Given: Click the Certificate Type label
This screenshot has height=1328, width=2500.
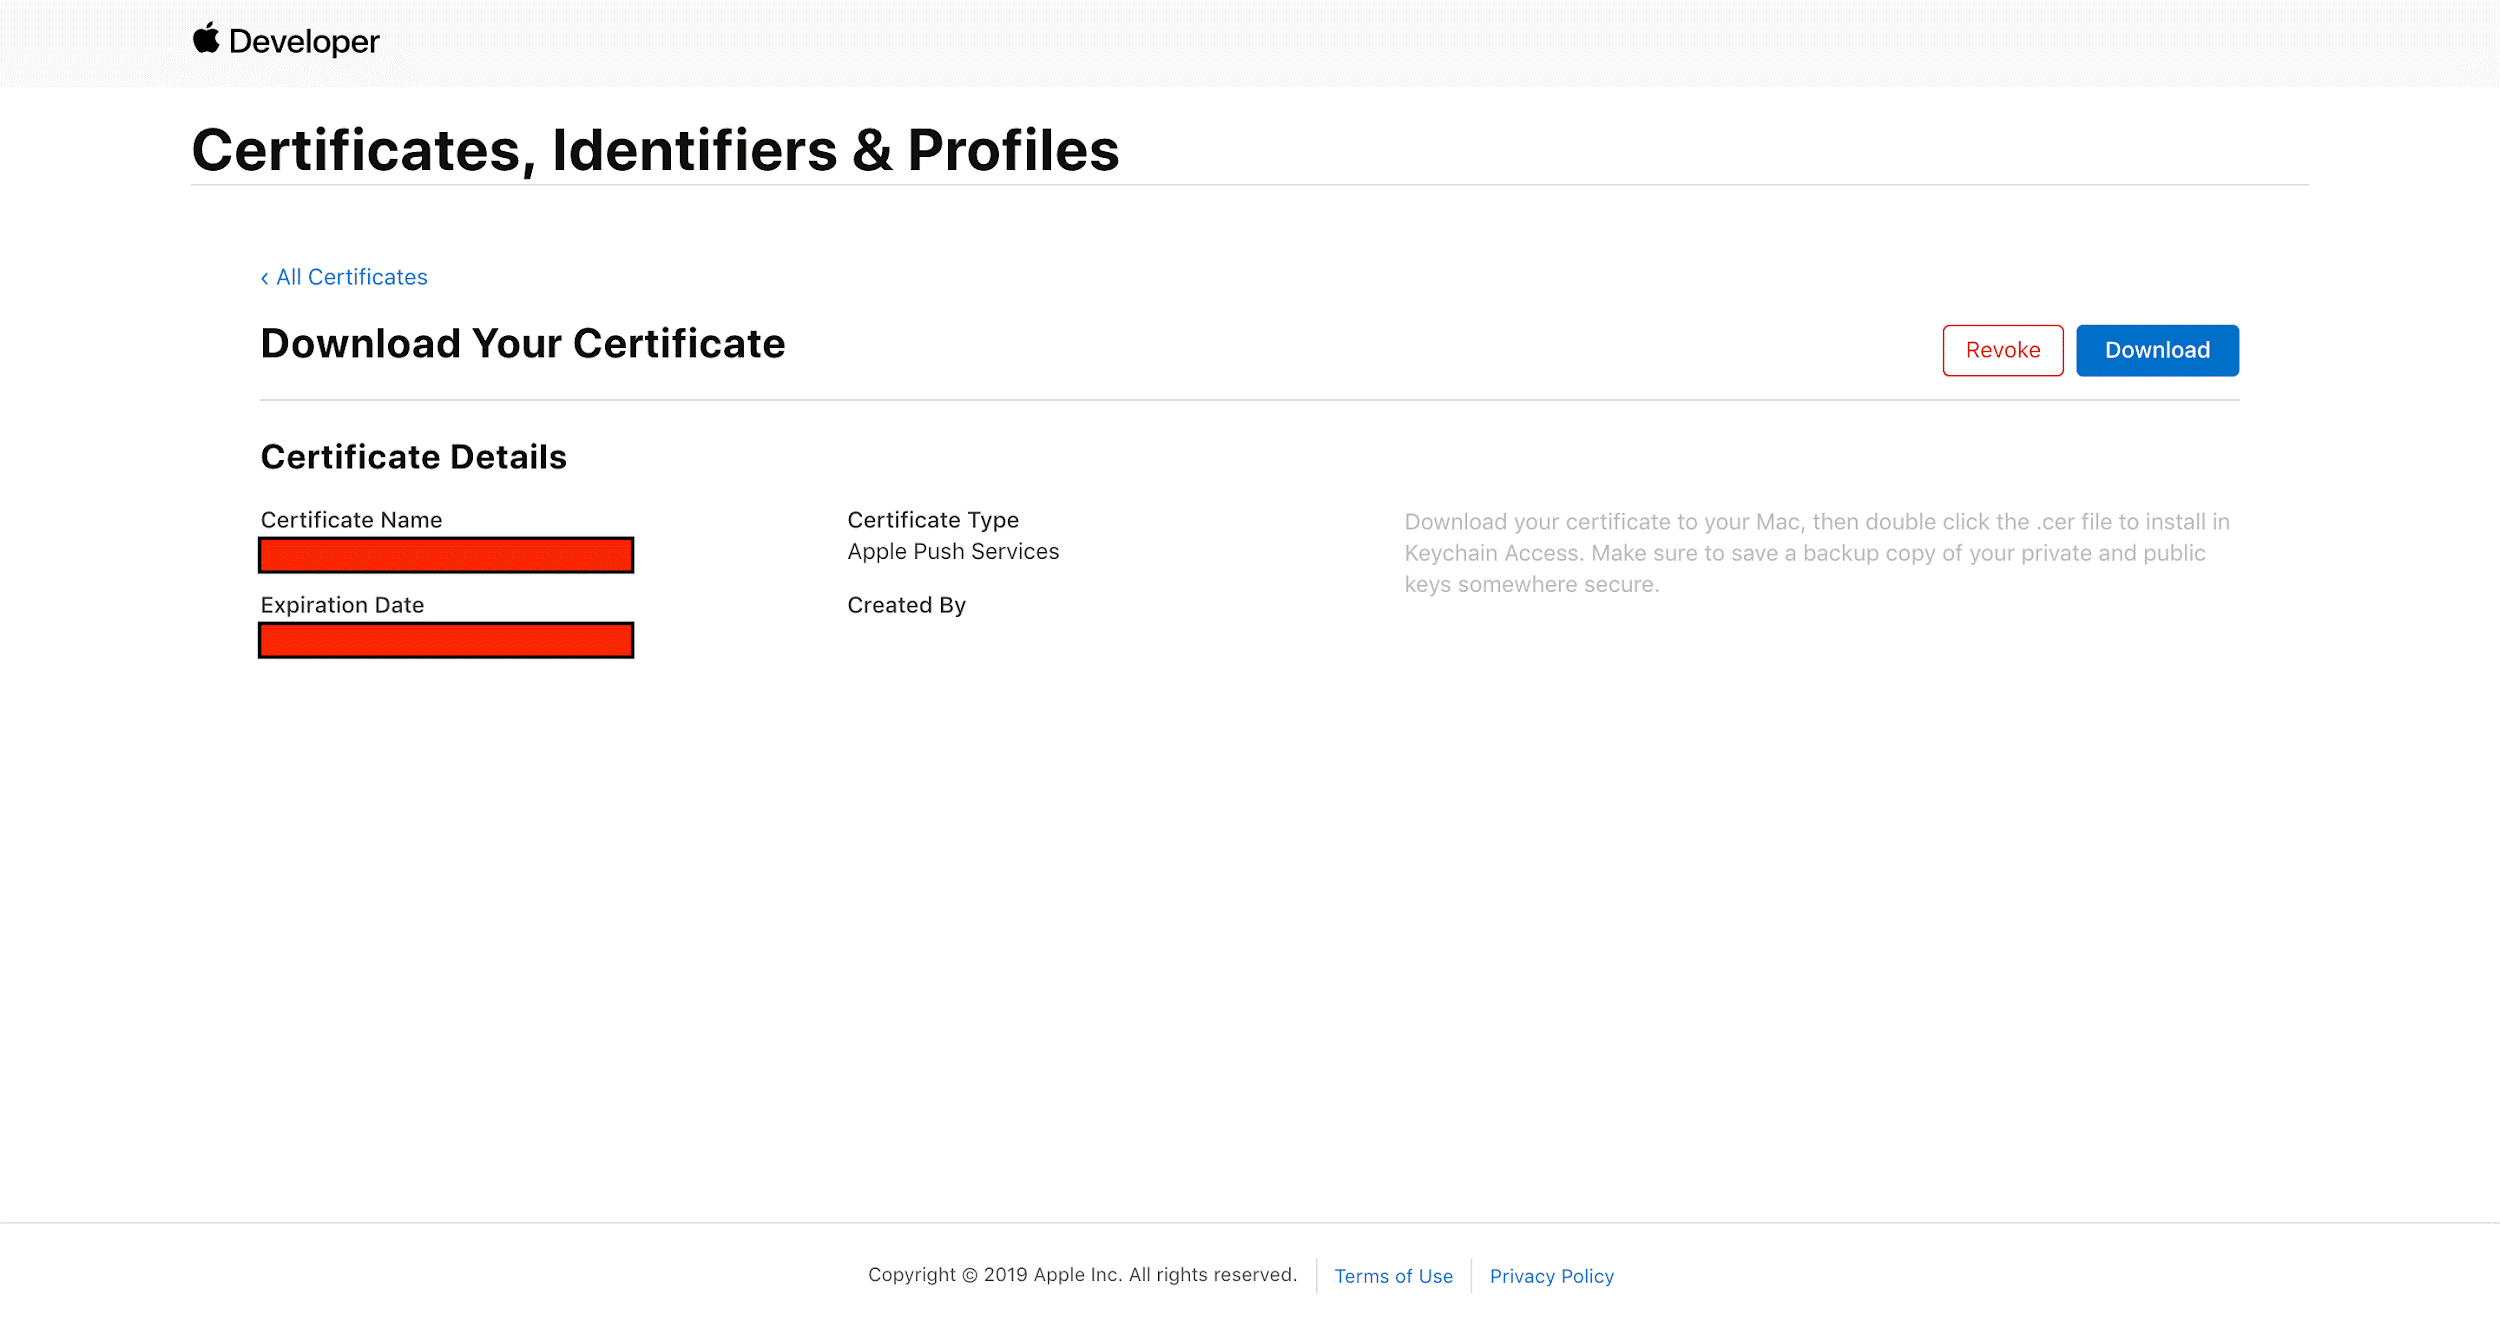Looking at the screenshot, I should pos(933,519).
